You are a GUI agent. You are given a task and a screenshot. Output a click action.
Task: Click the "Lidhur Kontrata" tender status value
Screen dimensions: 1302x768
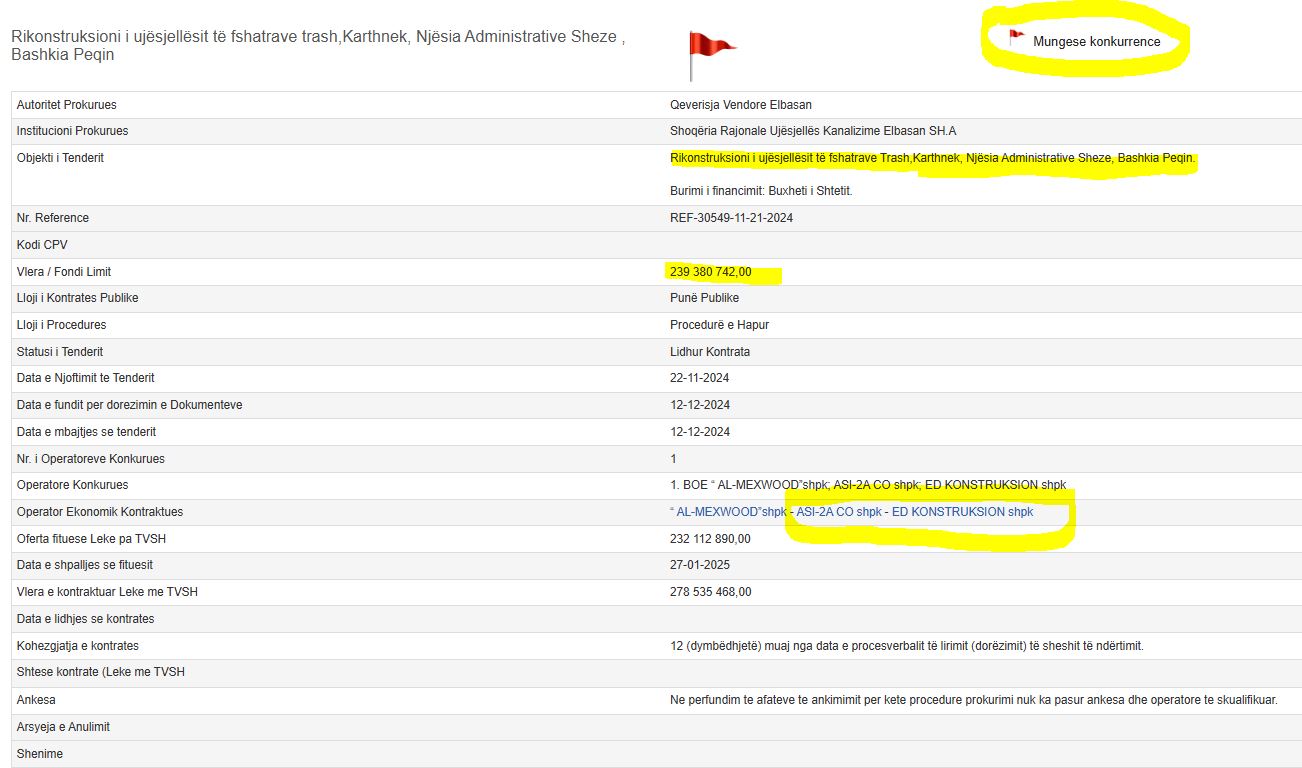coord(709,352)
